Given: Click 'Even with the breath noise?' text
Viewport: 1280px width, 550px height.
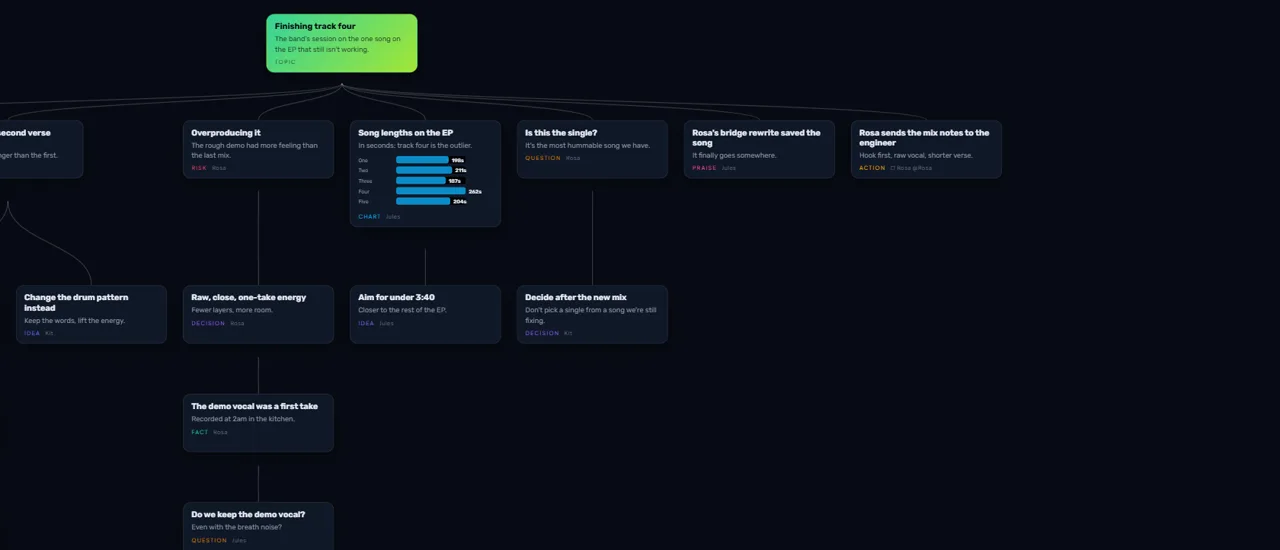Looking at the screenshot, I should (238, 527).
